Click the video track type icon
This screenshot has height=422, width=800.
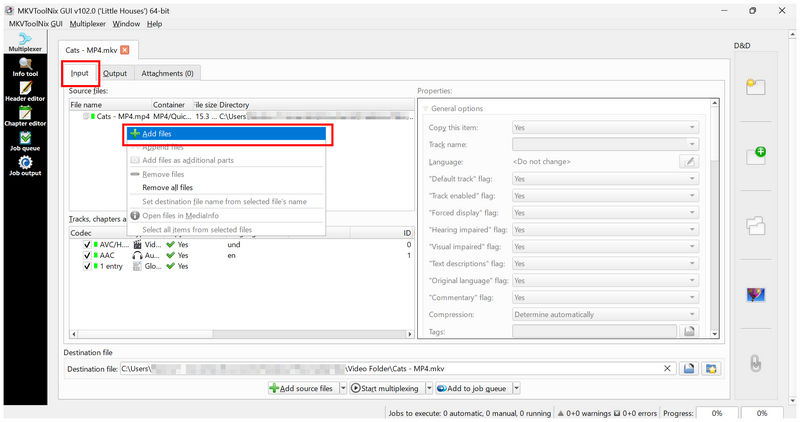137,244
